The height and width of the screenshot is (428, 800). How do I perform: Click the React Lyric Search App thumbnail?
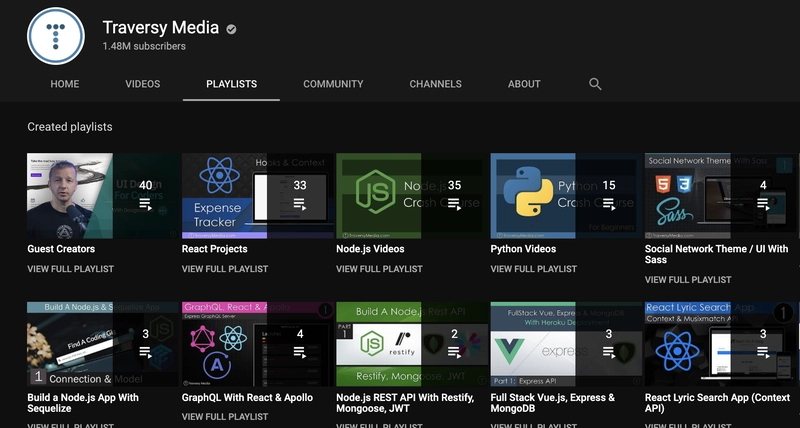720,344
